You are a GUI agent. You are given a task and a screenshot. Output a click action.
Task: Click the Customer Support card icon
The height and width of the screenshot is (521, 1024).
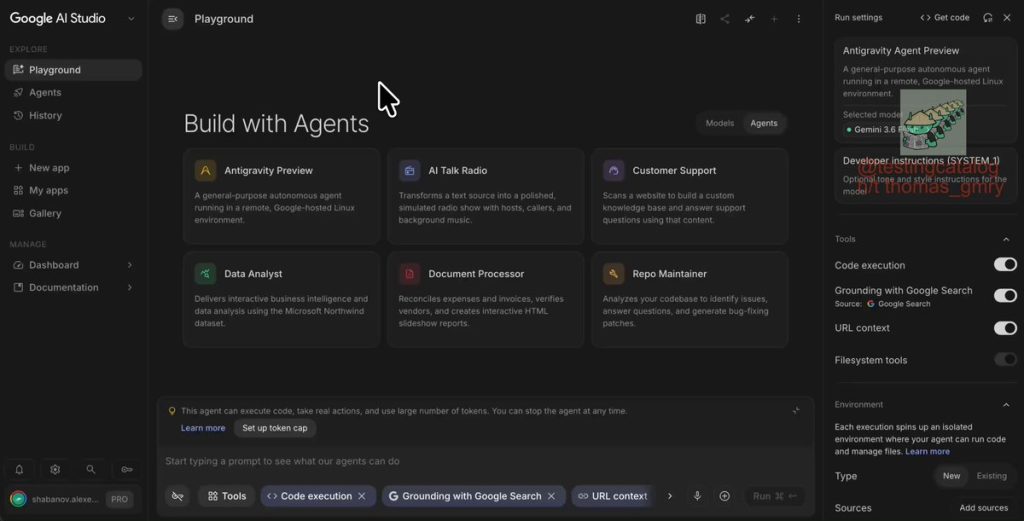pos(614,170)
